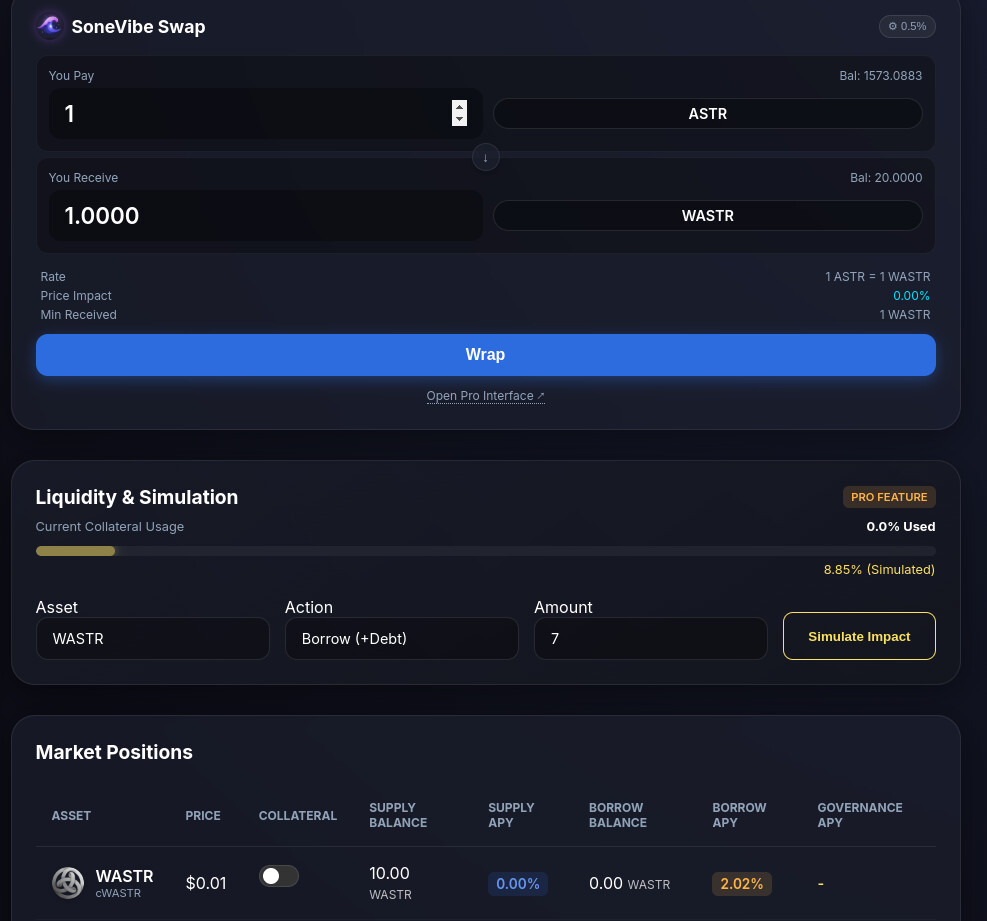Click Simulate Impact button
The height and width of the screenshot is (921, 987).
(859, 636)
